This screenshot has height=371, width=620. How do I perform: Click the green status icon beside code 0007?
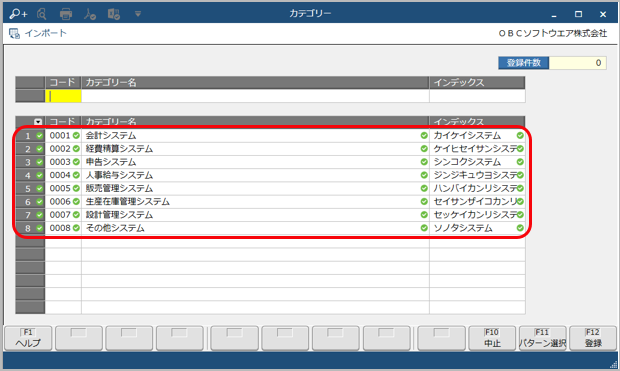76,215
